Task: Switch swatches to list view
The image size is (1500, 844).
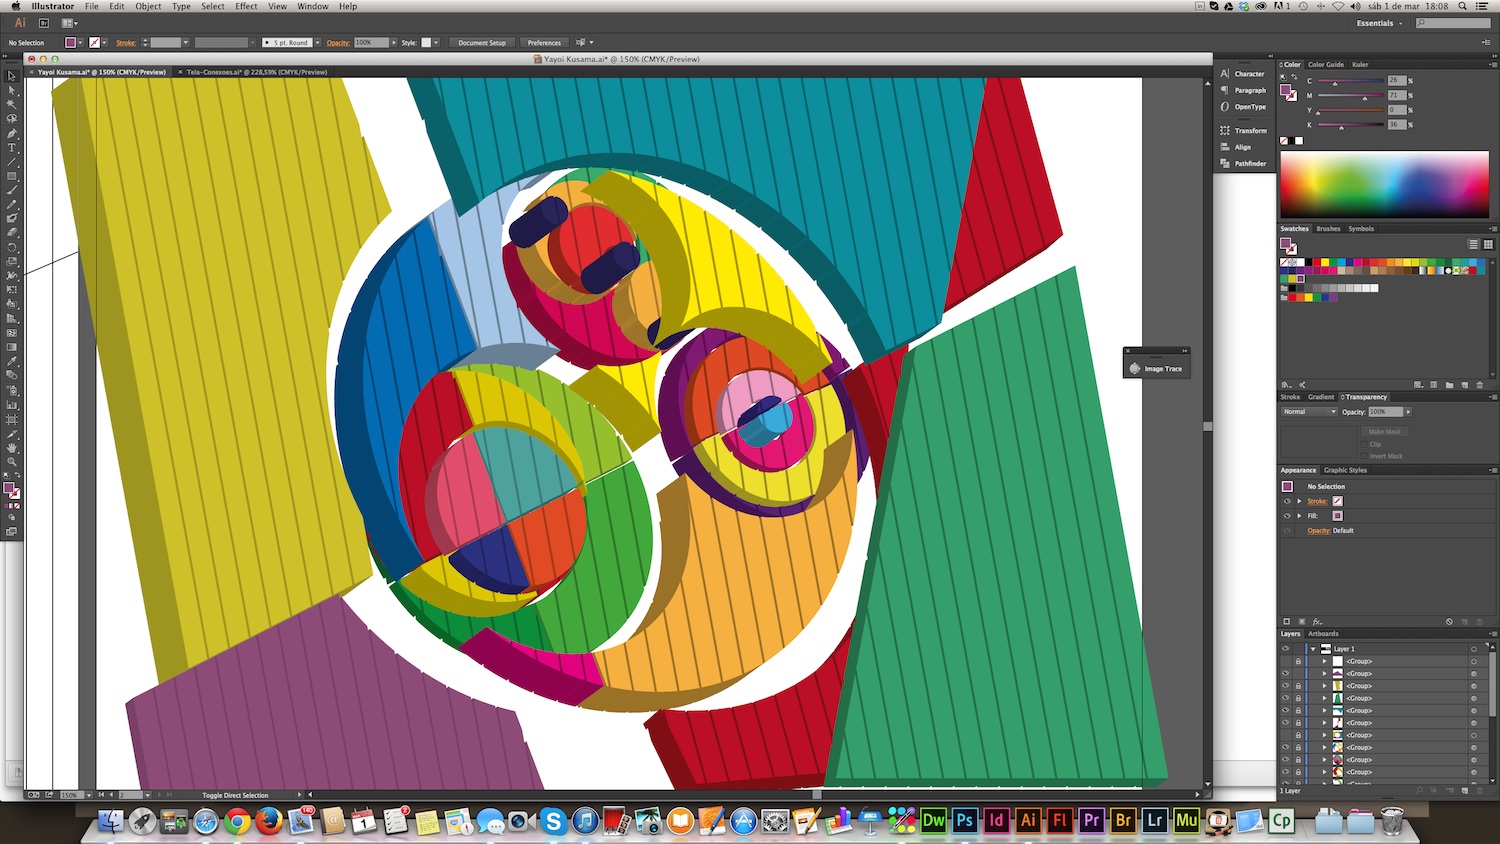Action: (x=1473, y=244)
